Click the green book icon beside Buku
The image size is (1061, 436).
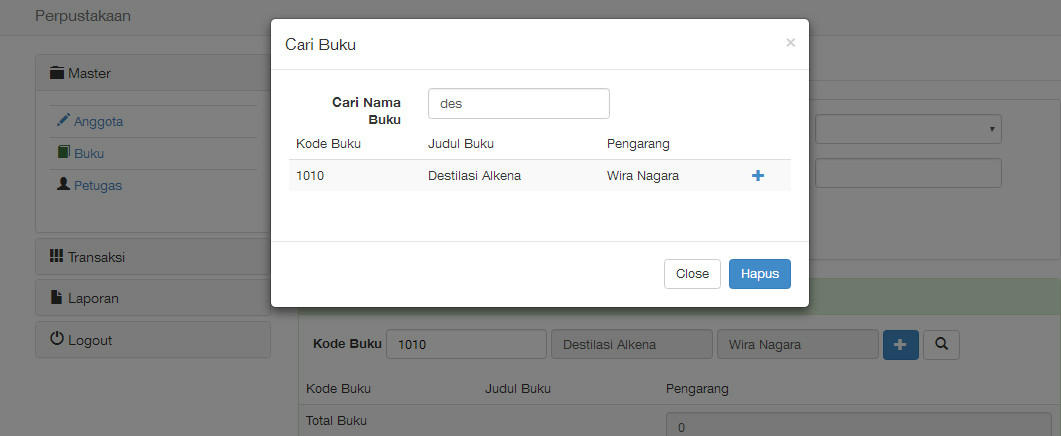tap(64, 152)
